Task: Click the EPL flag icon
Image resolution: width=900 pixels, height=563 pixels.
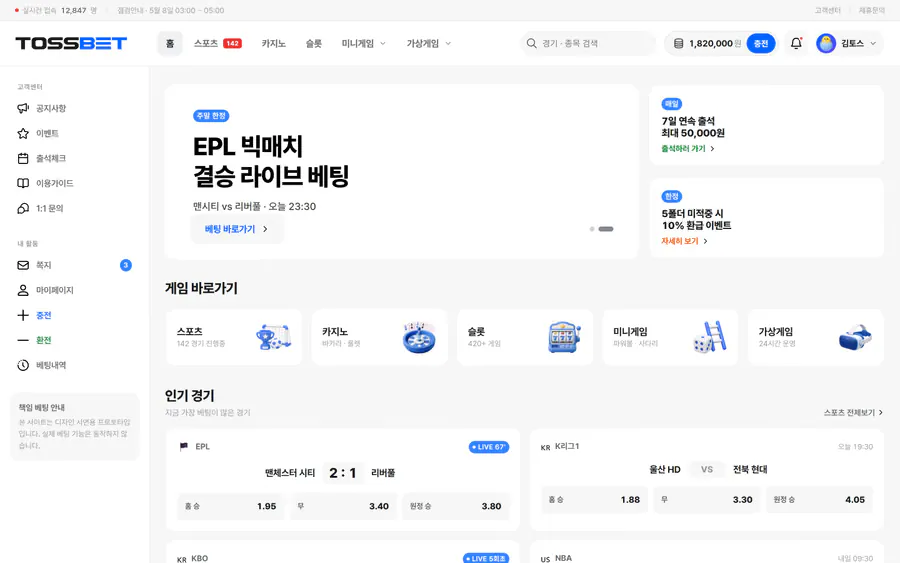Action: [184, 446]
